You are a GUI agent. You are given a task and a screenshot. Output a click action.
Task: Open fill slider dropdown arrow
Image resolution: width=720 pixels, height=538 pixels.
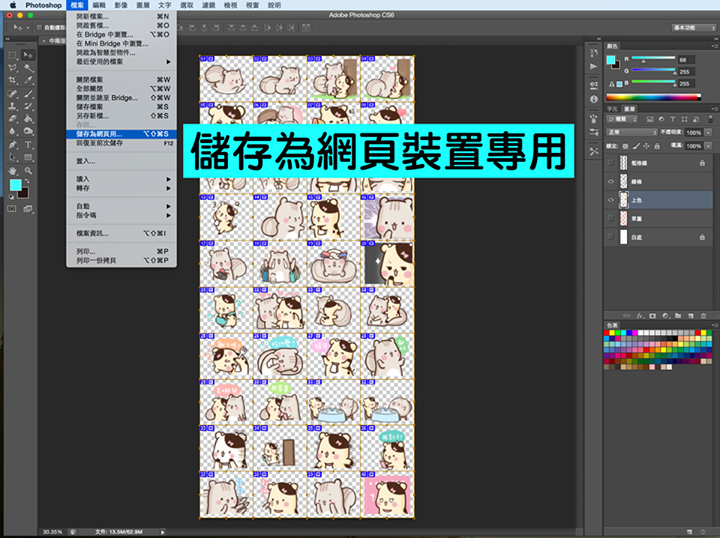(709, 146)
